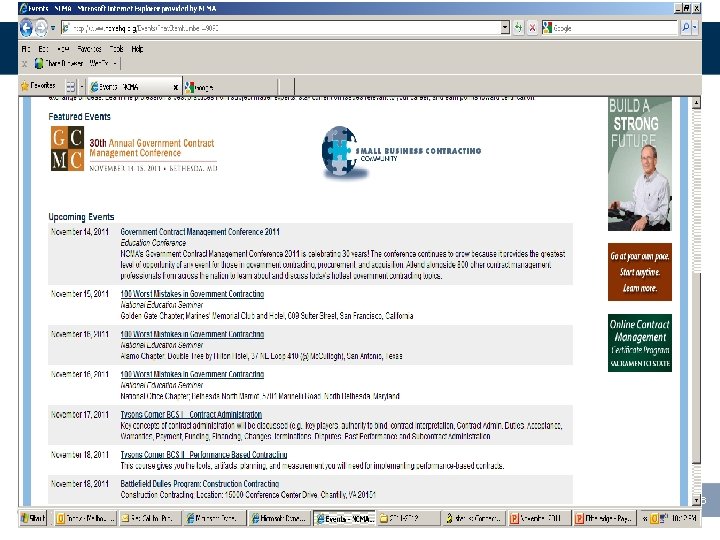Open the Tools menu
The image size is (720, 540).
tap(116, 49)
